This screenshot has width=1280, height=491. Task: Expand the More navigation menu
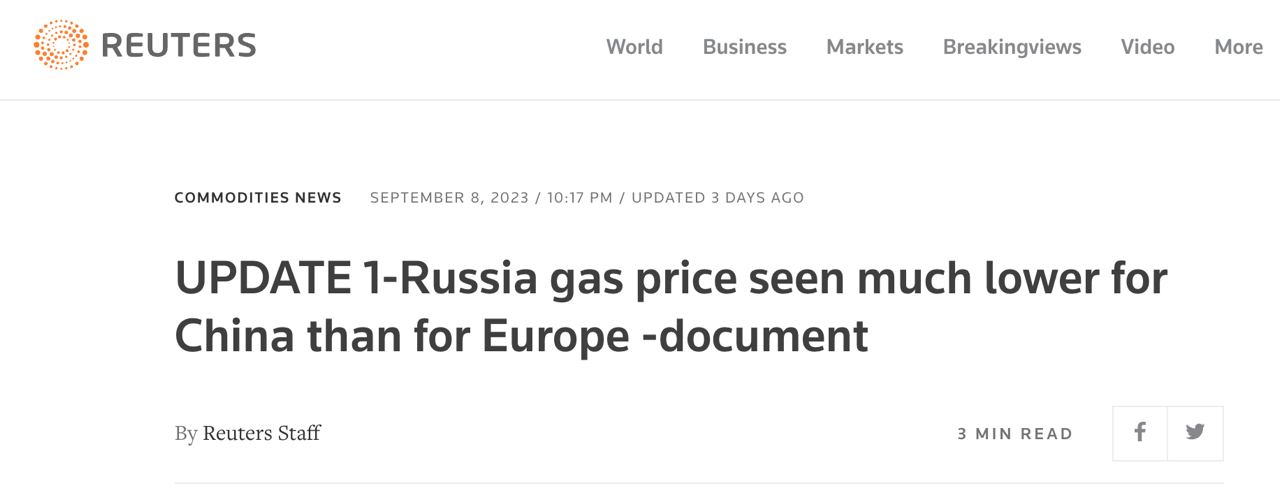coord(1238,47)
